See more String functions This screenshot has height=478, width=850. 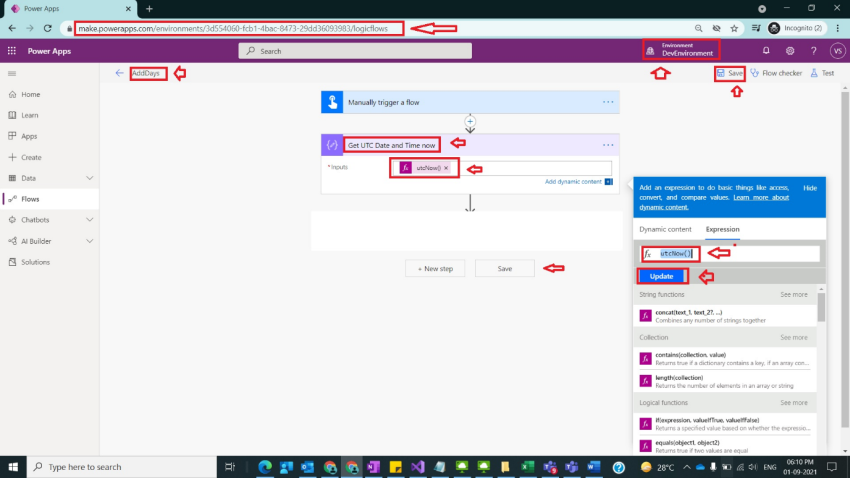(x=794, y=294)
